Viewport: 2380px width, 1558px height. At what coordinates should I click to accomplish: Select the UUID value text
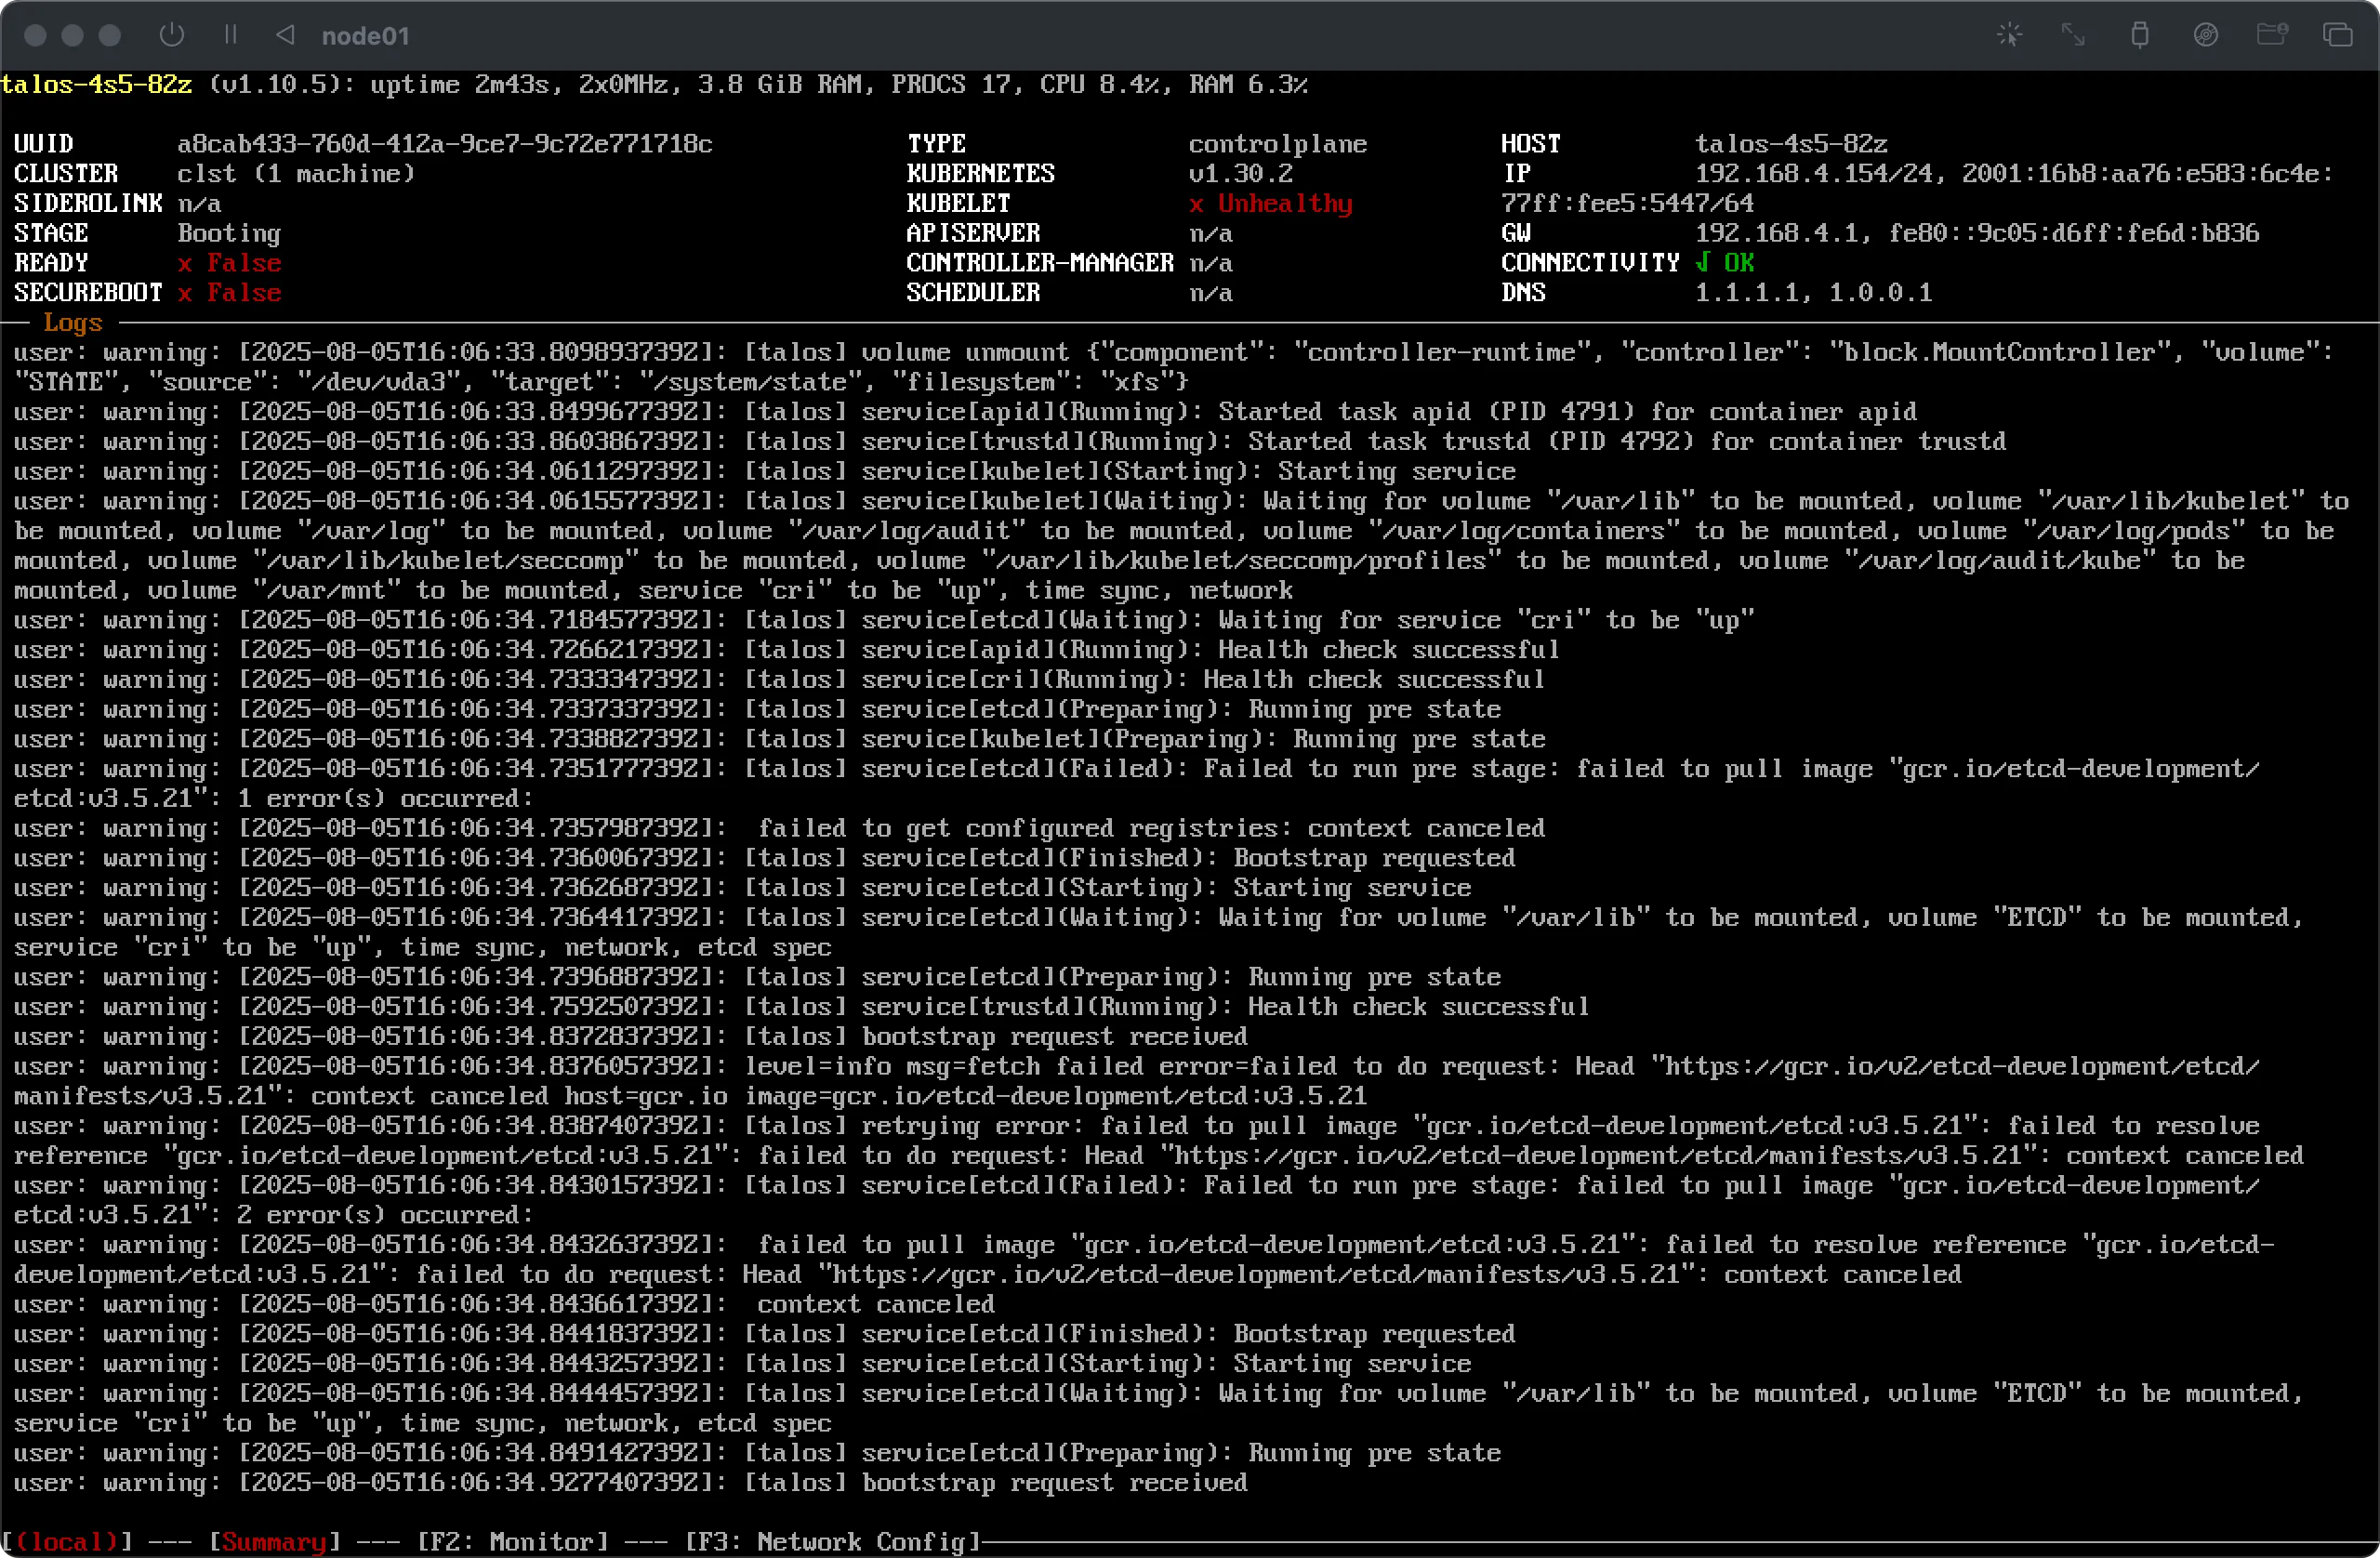pos(446,143)
